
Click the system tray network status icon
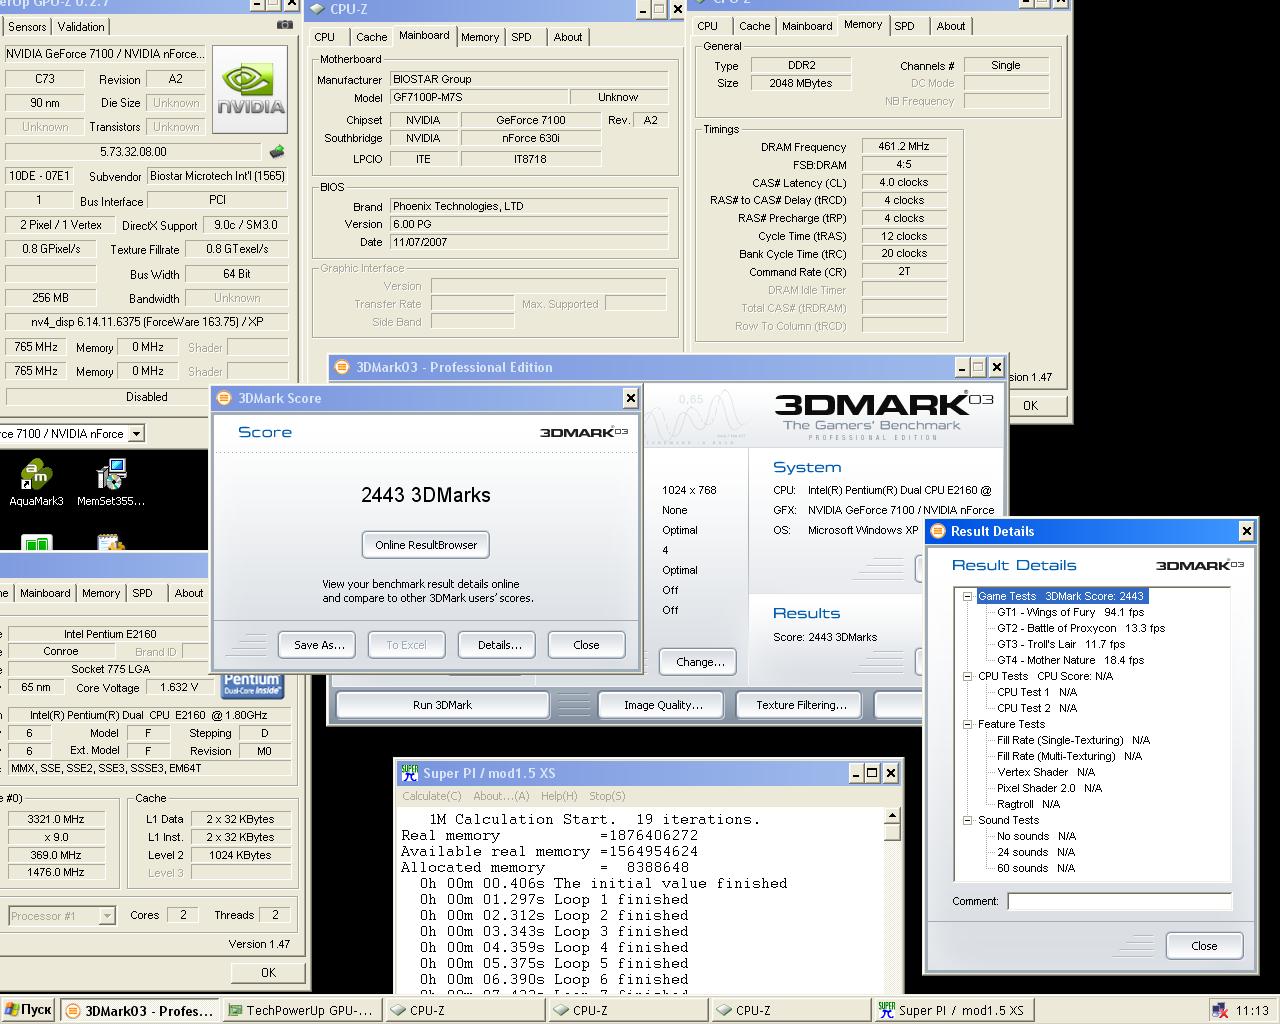coord(1219,1011)
